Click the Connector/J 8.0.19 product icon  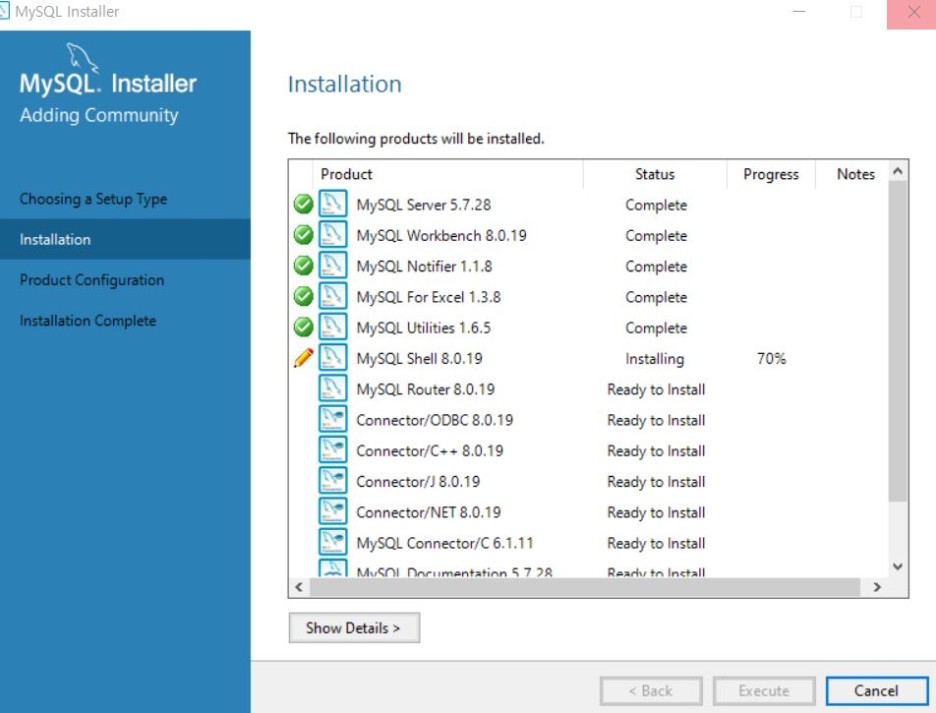click(332, 481)
